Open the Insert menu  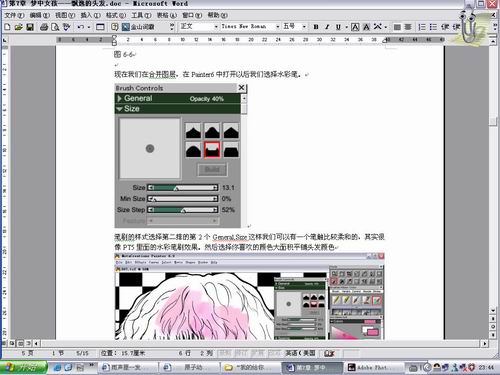click(x=90, y=15)
